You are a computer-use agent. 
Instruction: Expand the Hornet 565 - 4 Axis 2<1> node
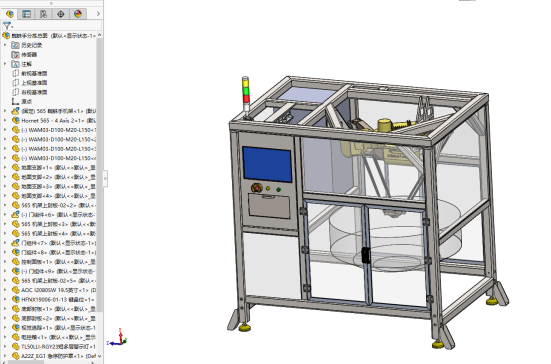tap(5, 121)
